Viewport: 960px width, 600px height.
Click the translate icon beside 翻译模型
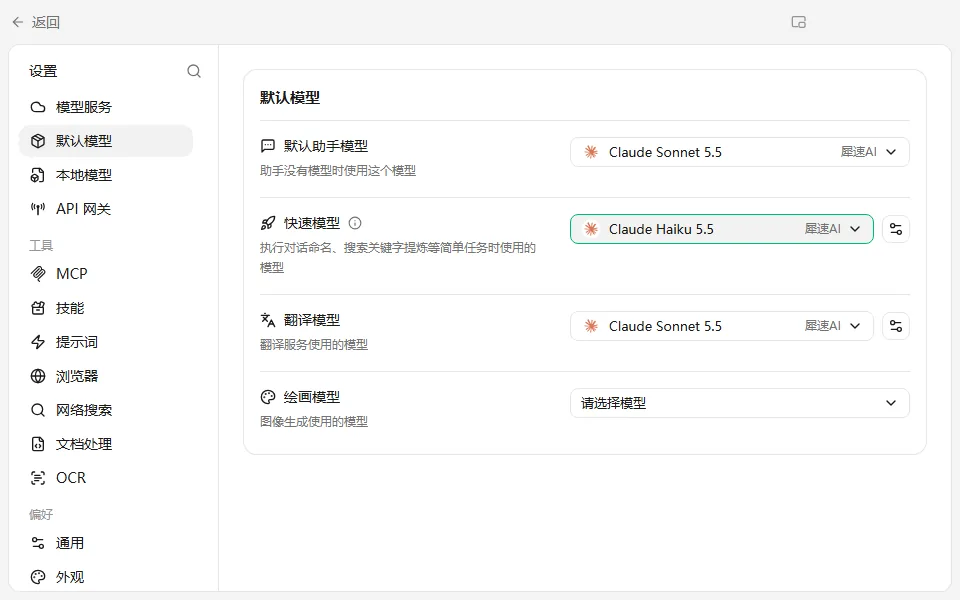point(268,320)
